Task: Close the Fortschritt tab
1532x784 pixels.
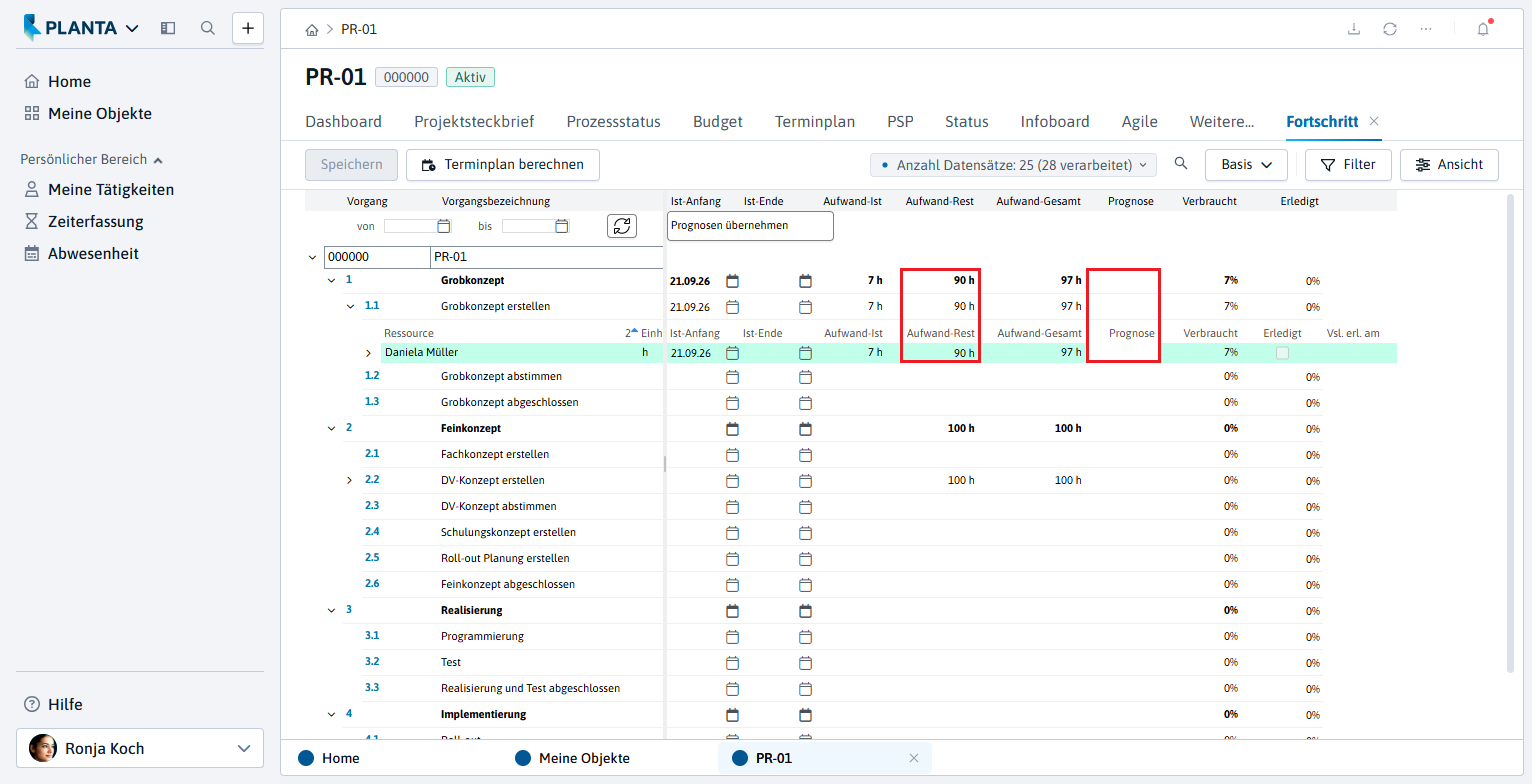Action: coord(1374,121)
